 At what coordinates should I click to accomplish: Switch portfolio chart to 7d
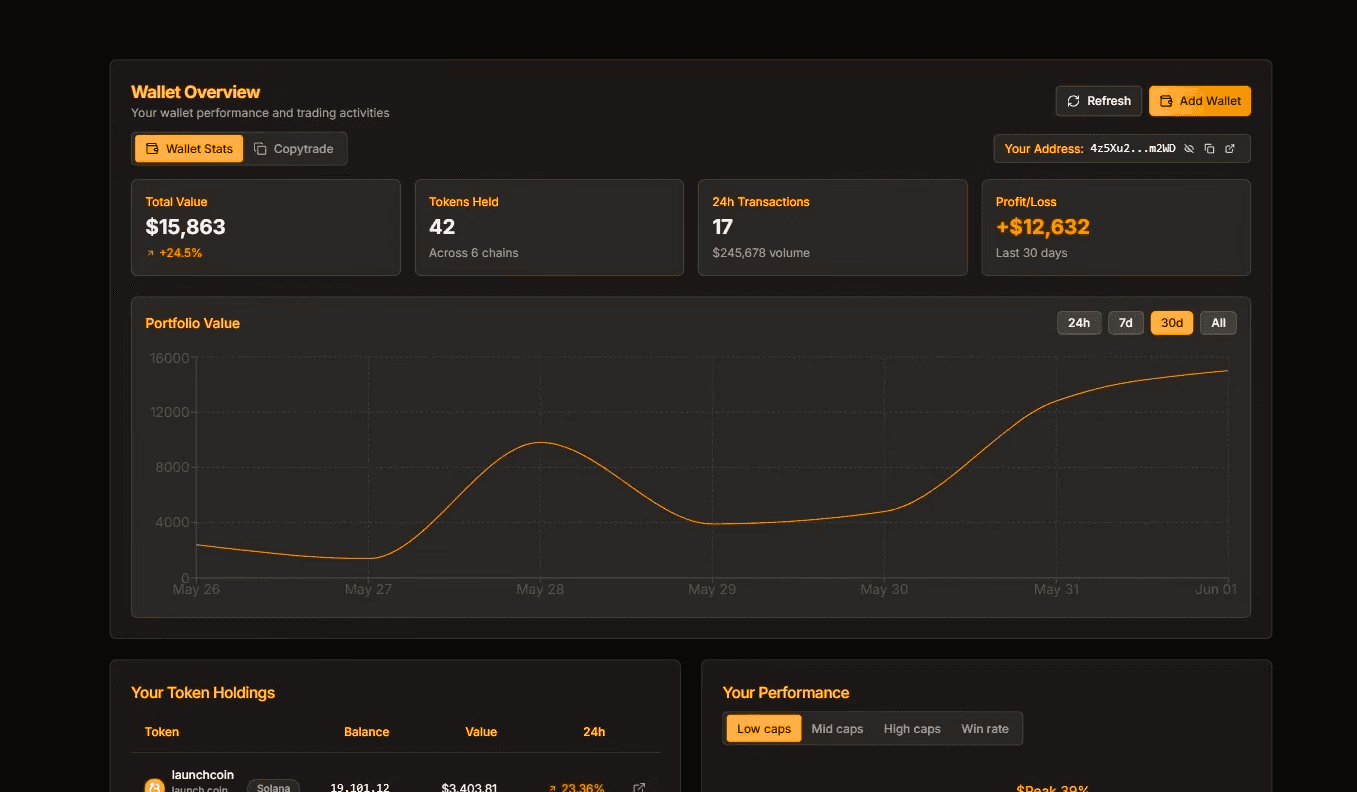click(x=1125, y=323)
